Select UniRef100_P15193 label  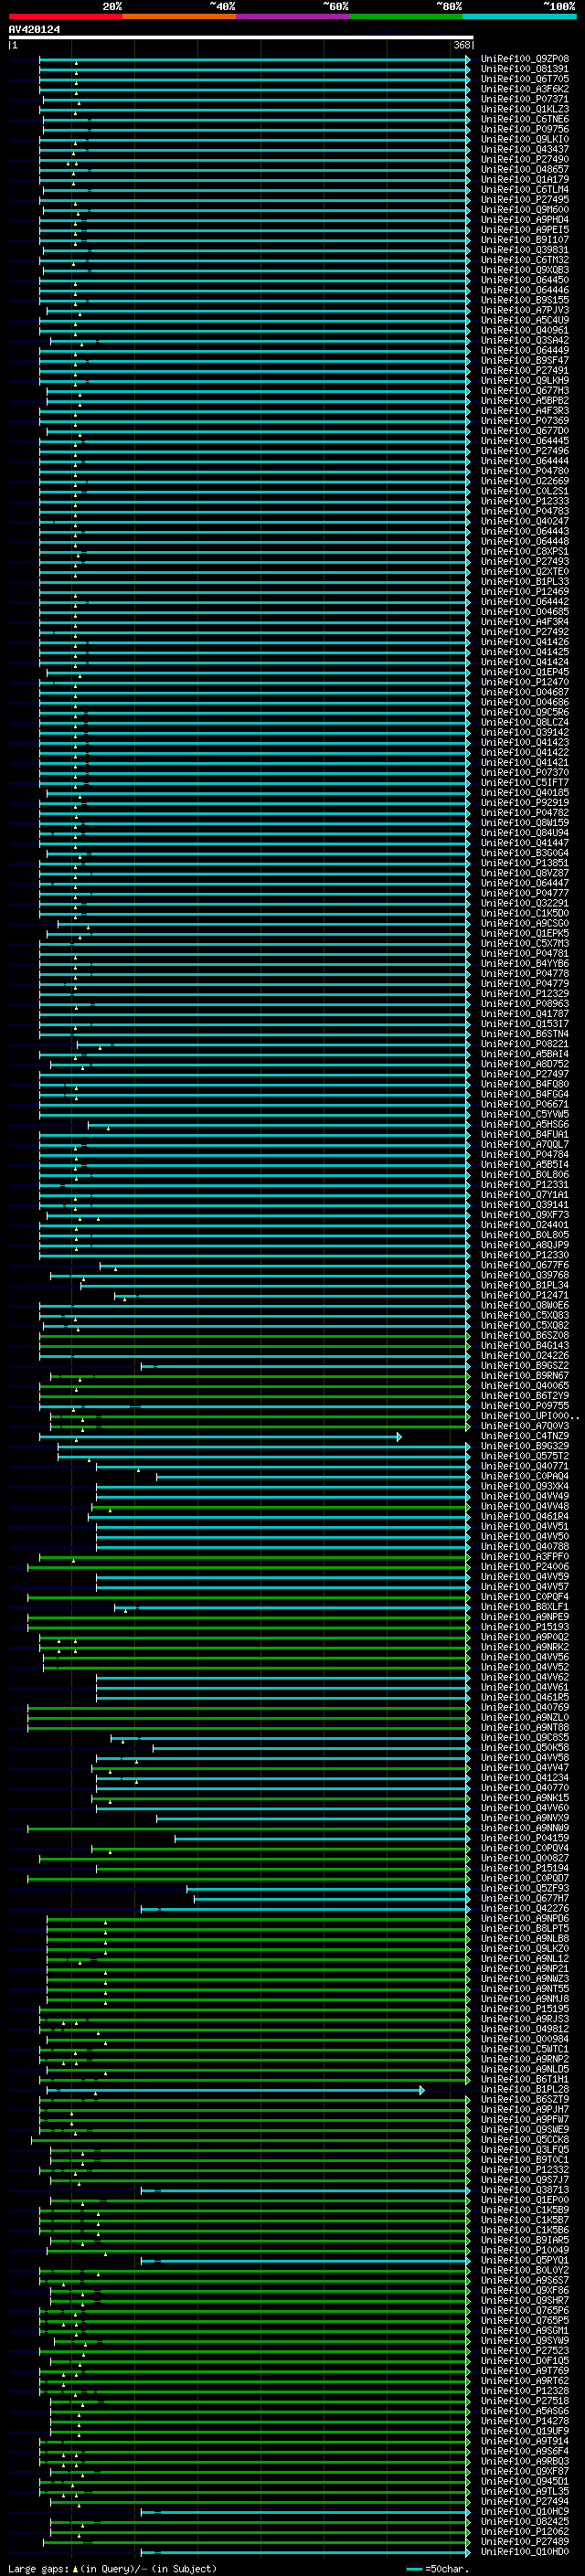coord(524,1627)
